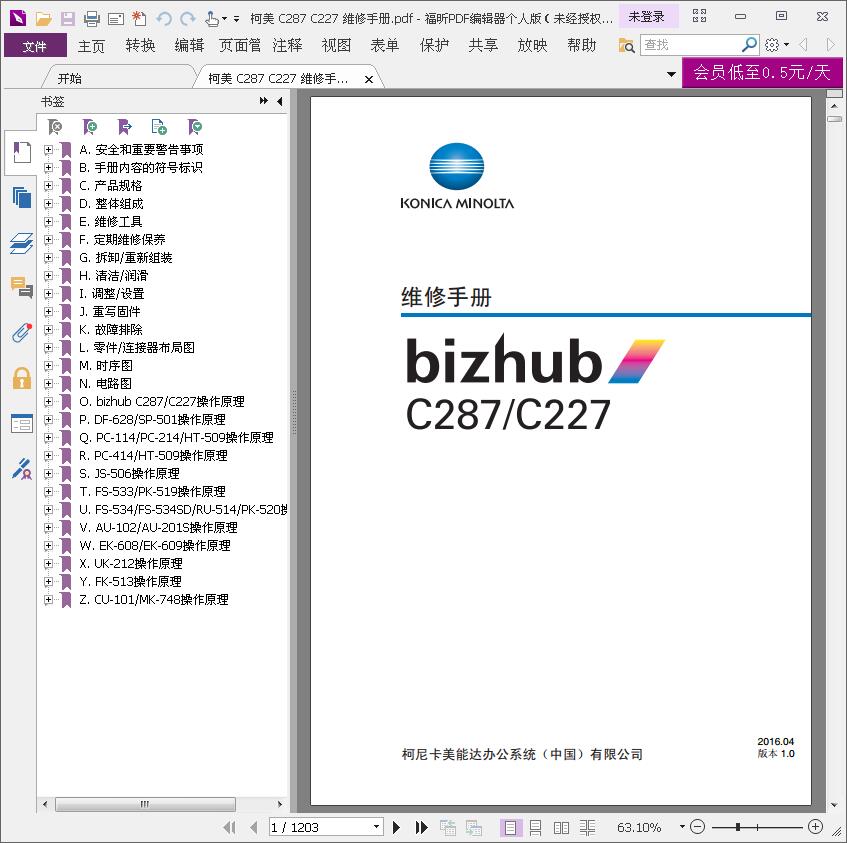Viewport: 847px width, 843px height.
Task: Open the Pages thumbnail panel icon
Action: tap(22, 197)
